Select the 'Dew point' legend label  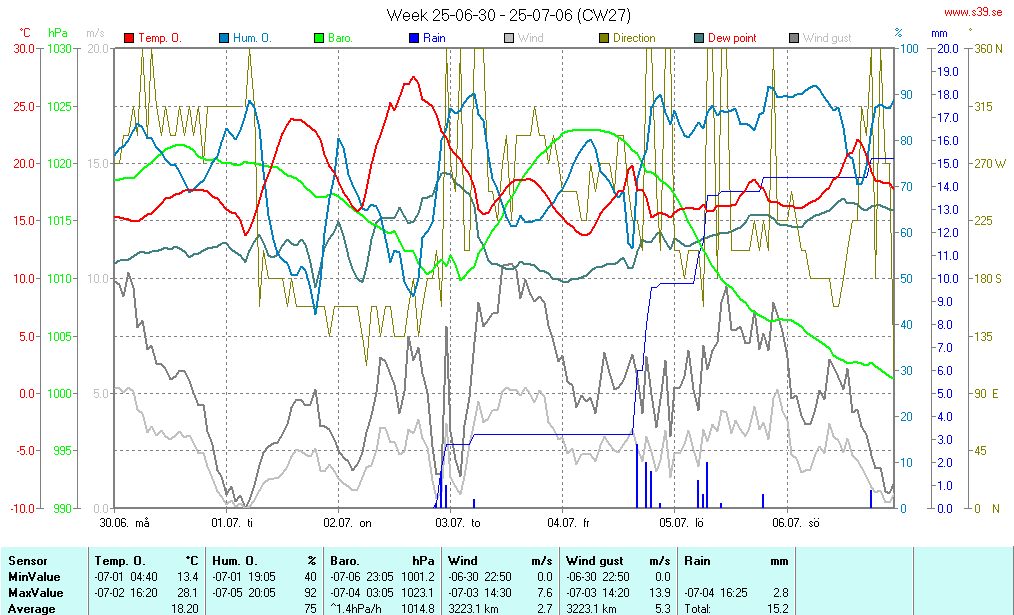point(732,38)
